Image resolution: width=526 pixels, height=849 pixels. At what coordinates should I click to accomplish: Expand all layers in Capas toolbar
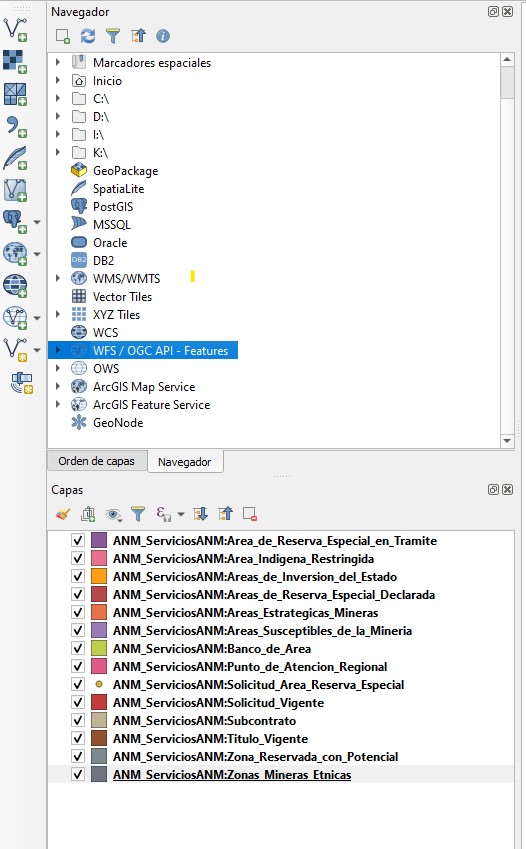(200, 514)
